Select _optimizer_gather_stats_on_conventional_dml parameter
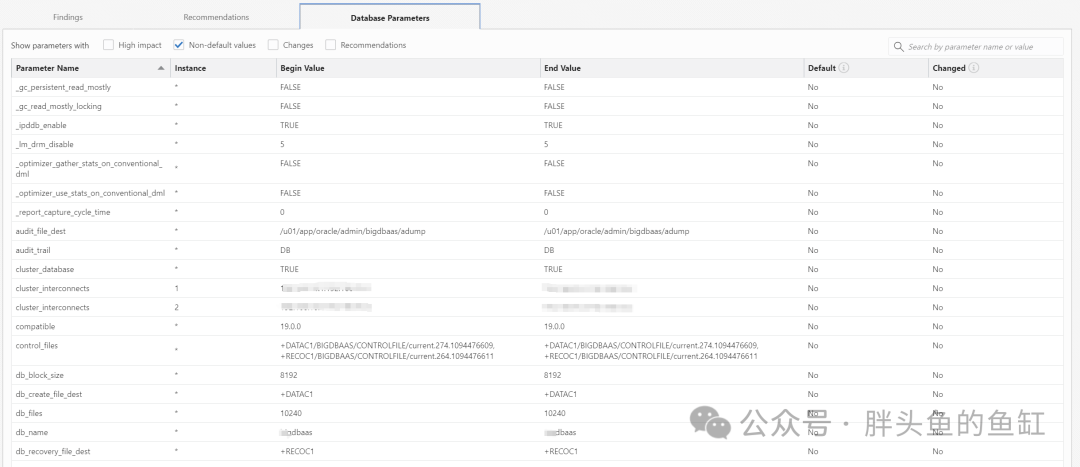 click(89, 169)
